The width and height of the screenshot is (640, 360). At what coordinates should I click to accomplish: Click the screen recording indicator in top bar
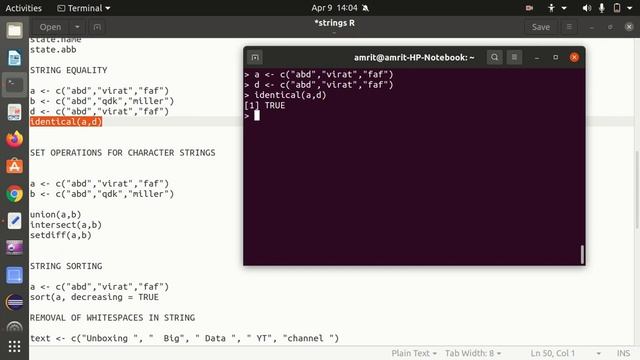click(529, 8)
